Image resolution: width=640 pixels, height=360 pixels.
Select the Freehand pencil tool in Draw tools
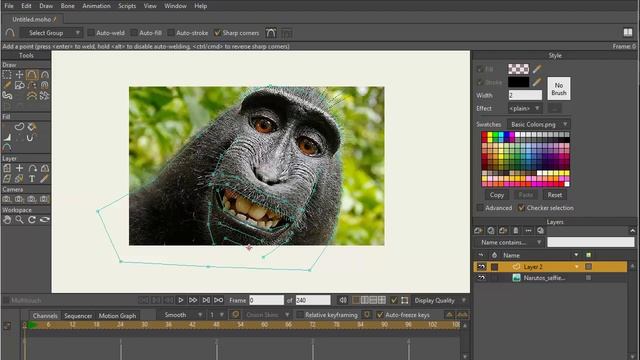7,85
